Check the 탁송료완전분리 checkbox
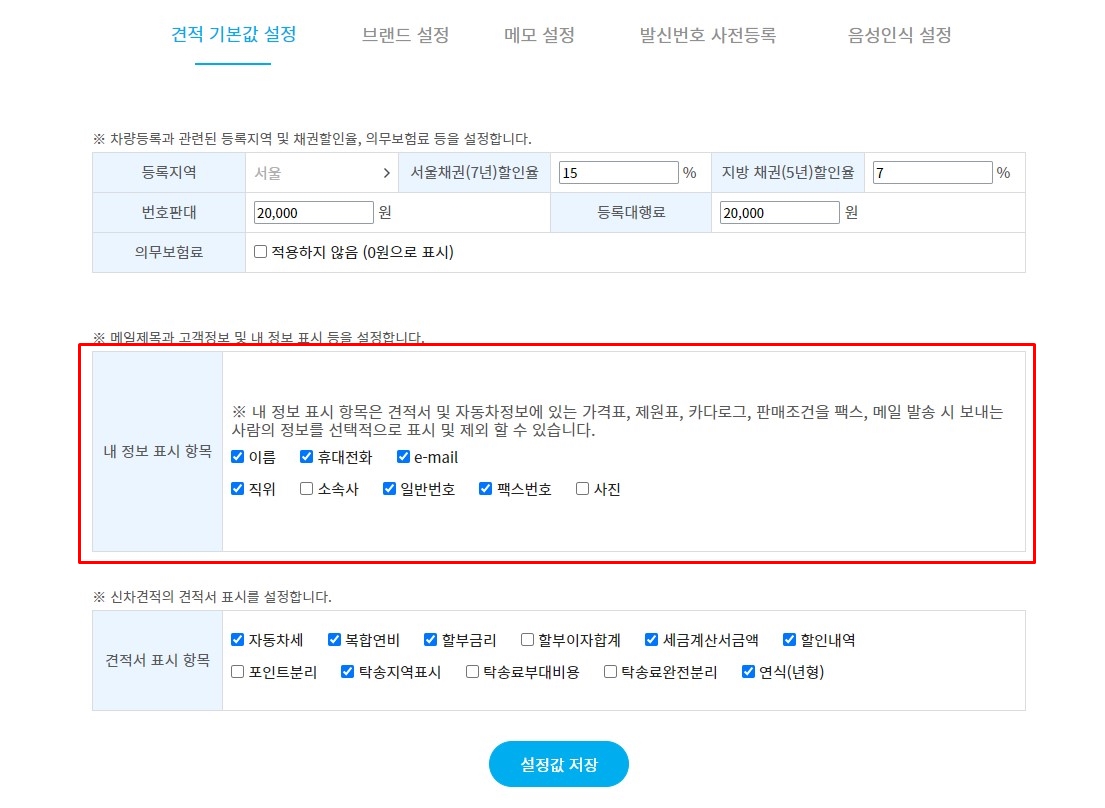The width and height of the screenshot is (1105, 808). tap(610, 671)
